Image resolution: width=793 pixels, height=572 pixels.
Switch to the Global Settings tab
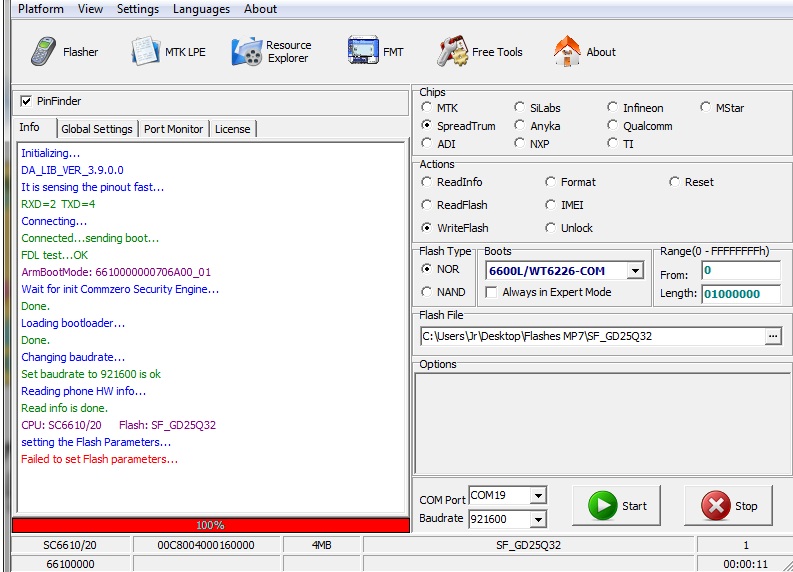point(97,129)
